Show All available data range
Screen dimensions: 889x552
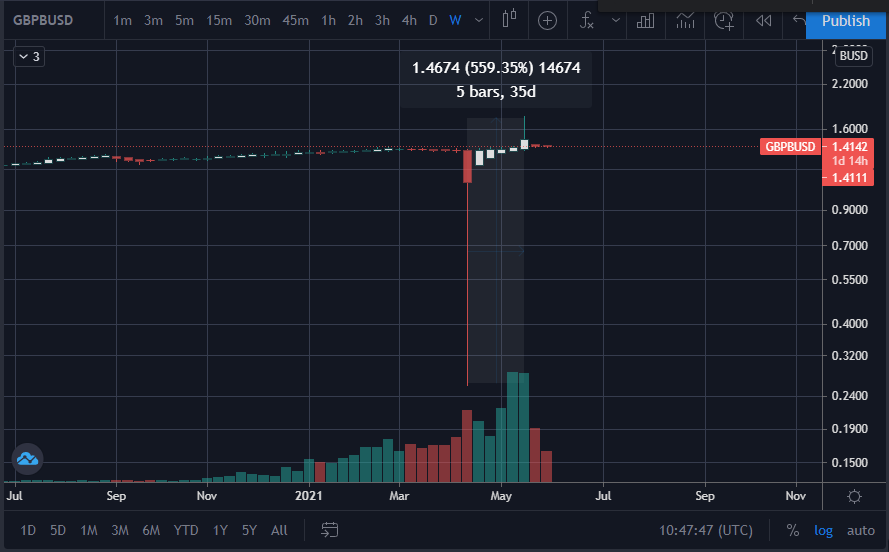[x=279, y=530]
